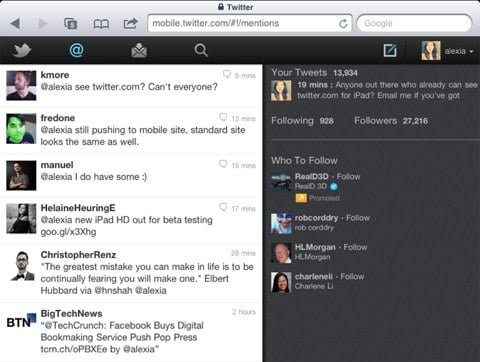Follow charleneli
Screen dimensions: 480x362
(x=352, y=277)
